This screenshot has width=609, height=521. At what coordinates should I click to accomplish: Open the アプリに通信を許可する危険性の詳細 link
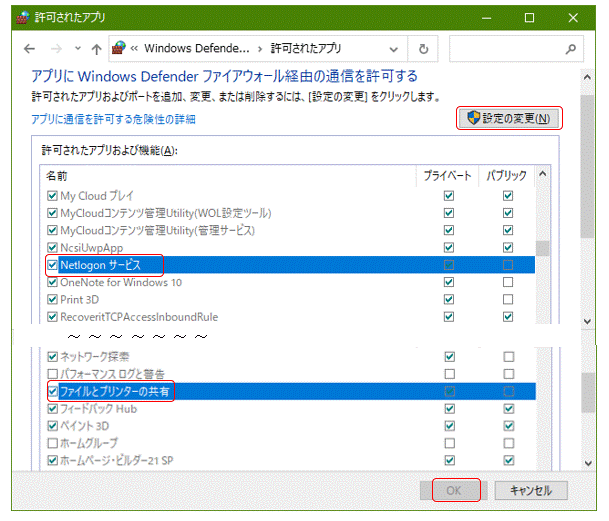click(113, 119)
